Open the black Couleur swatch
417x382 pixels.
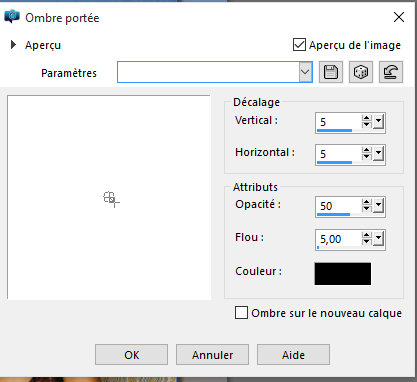(x=343, y=274)
